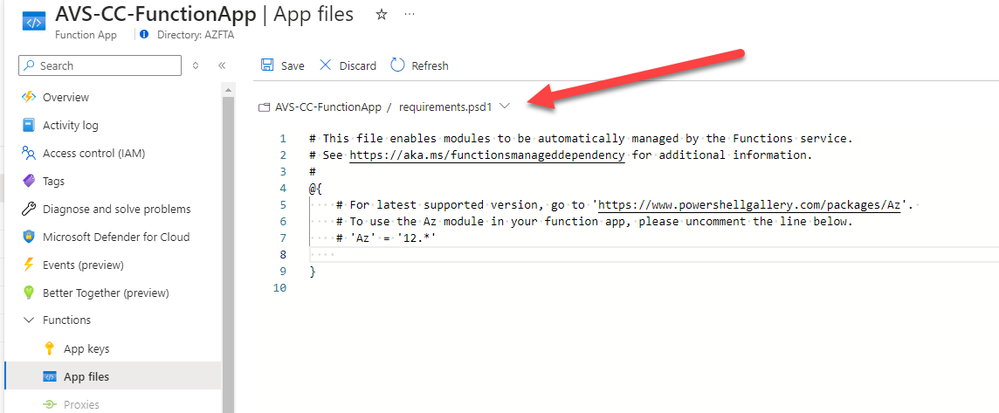Click the Save button label
The image size is (999, 413).
[292, 66]
